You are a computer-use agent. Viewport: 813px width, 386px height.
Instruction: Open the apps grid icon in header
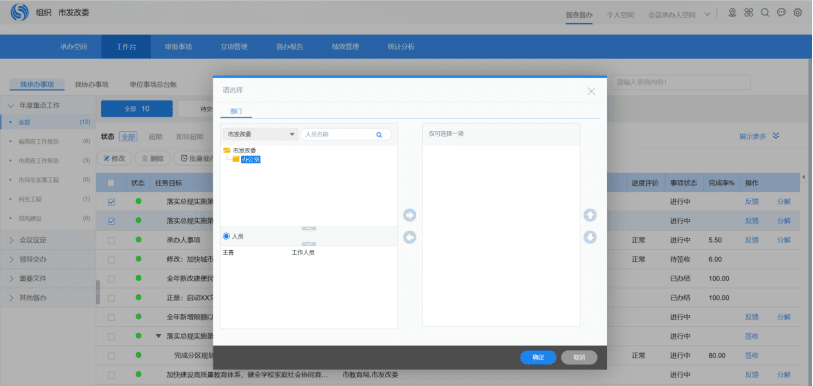point(748,13)
